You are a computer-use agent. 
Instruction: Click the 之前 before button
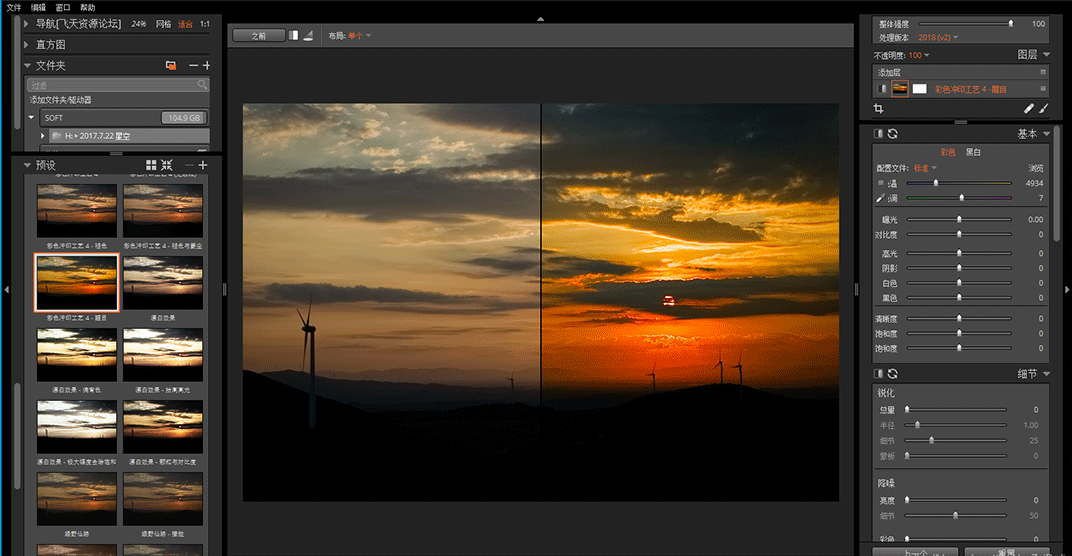point(258,36)
